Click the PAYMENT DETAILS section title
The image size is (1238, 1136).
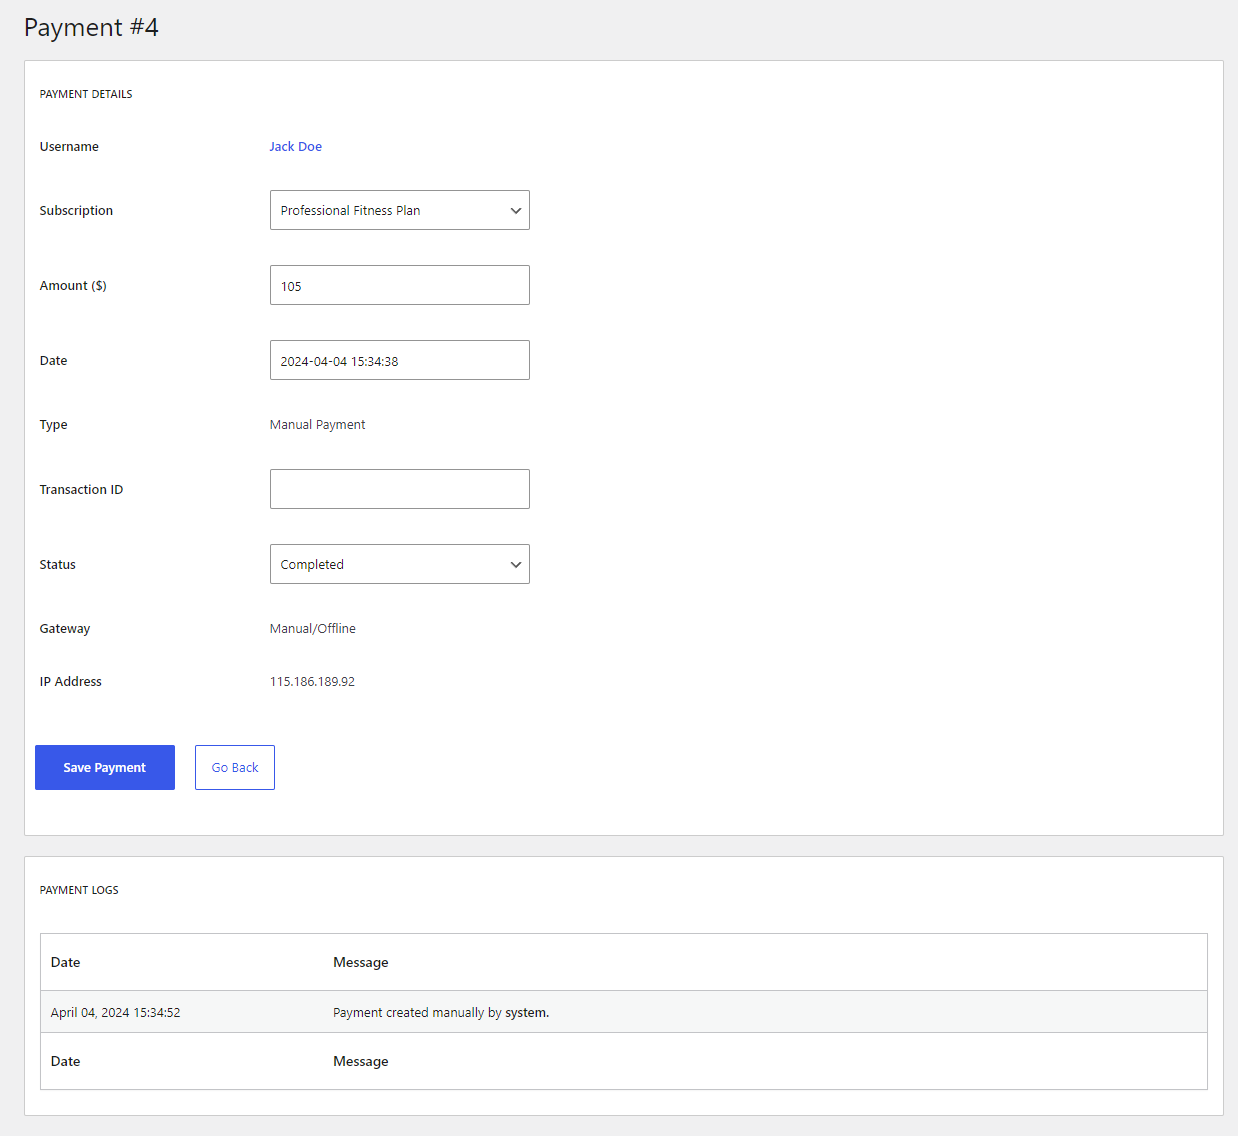[x=86, y=94]
